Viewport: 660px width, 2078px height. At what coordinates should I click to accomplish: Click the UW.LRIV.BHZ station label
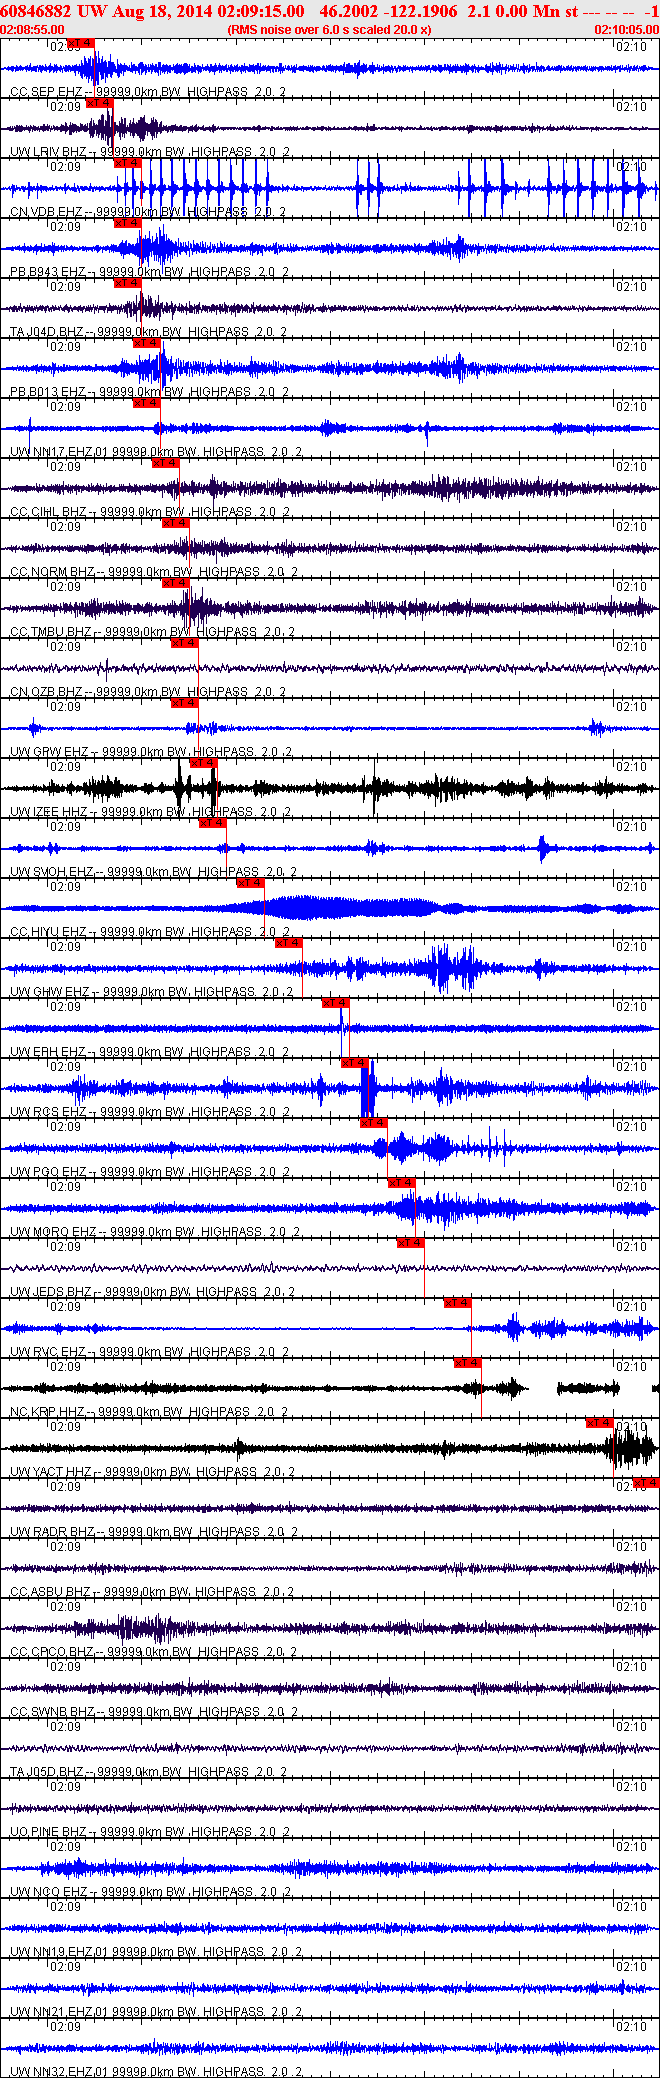click(x=49, y=152)
